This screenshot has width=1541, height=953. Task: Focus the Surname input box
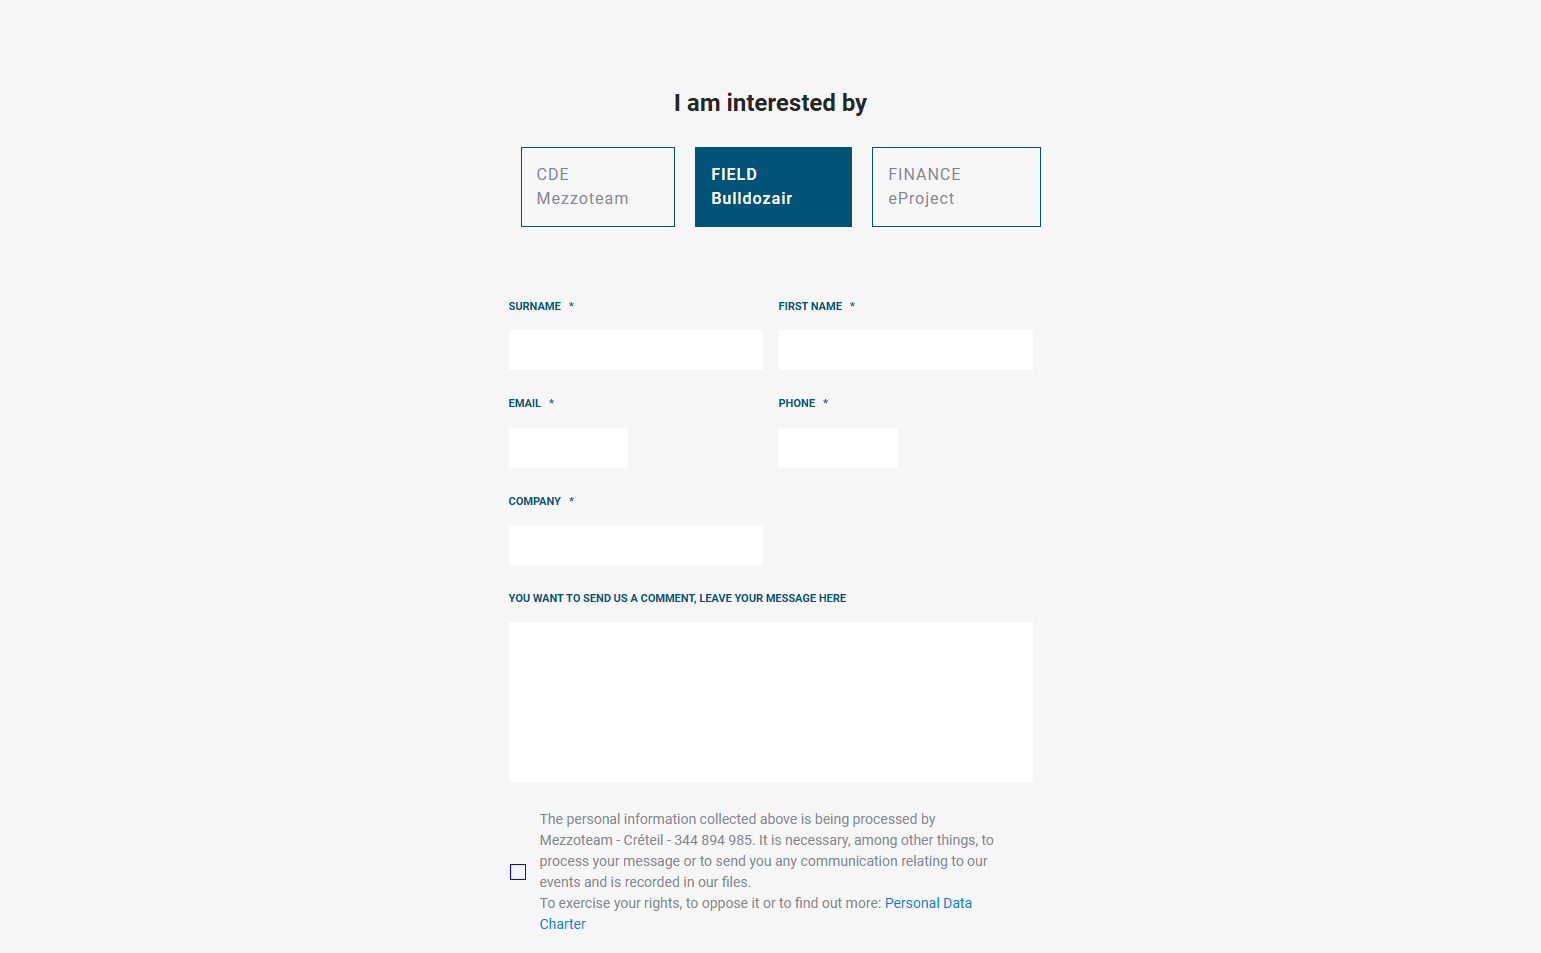pyautogui.click(x=635, y=350)
